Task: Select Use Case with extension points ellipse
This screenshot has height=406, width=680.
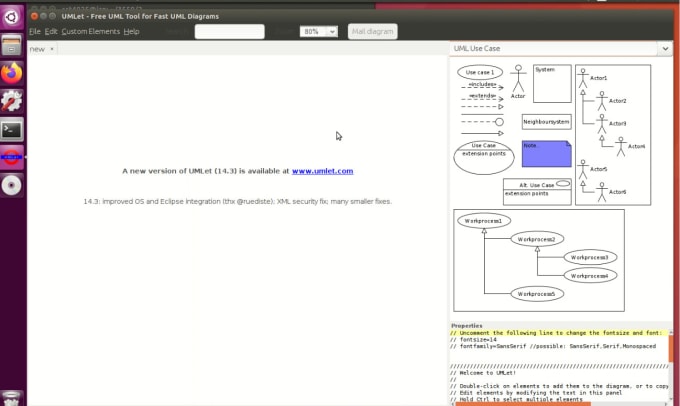Action: [x=484, y=158]
